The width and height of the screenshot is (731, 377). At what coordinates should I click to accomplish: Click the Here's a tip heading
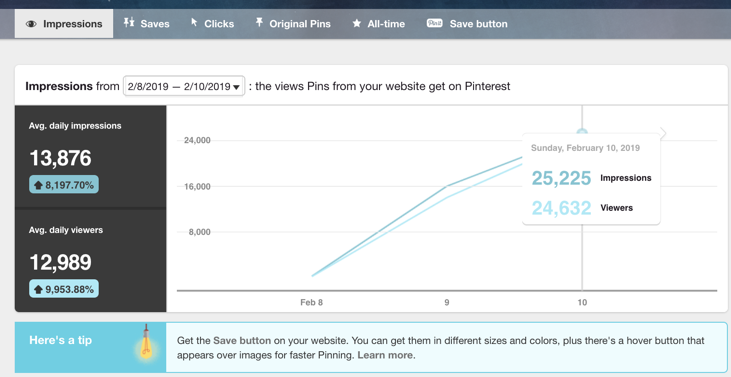point(61,340)
